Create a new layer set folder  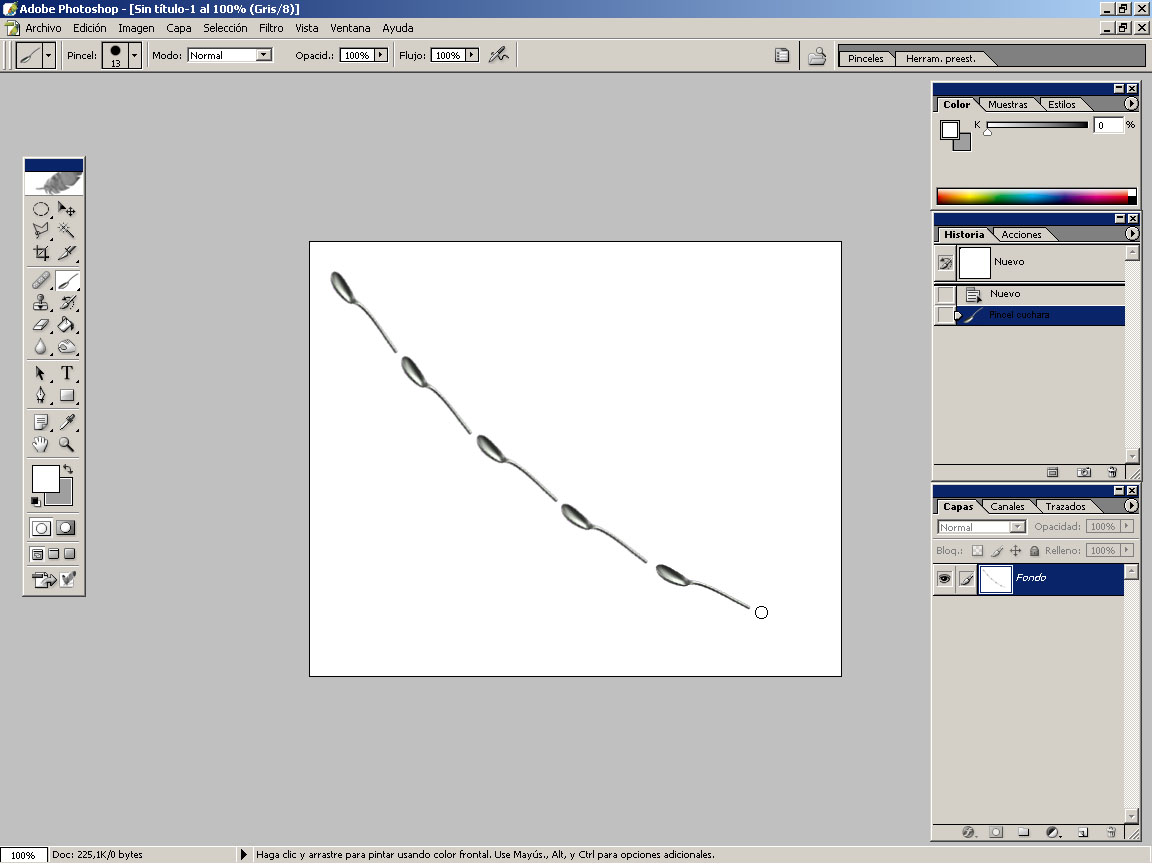(x=1023, y=832)
